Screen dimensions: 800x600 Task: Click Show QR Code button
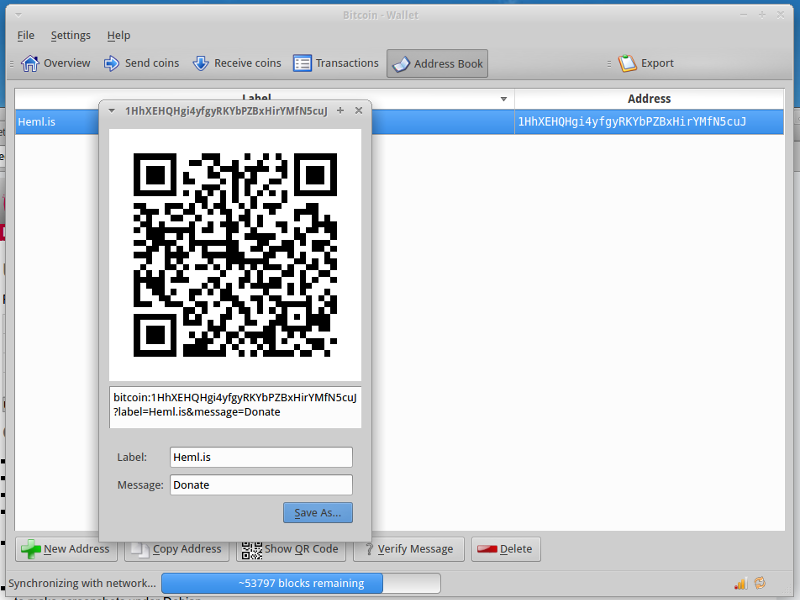(290, 549)
